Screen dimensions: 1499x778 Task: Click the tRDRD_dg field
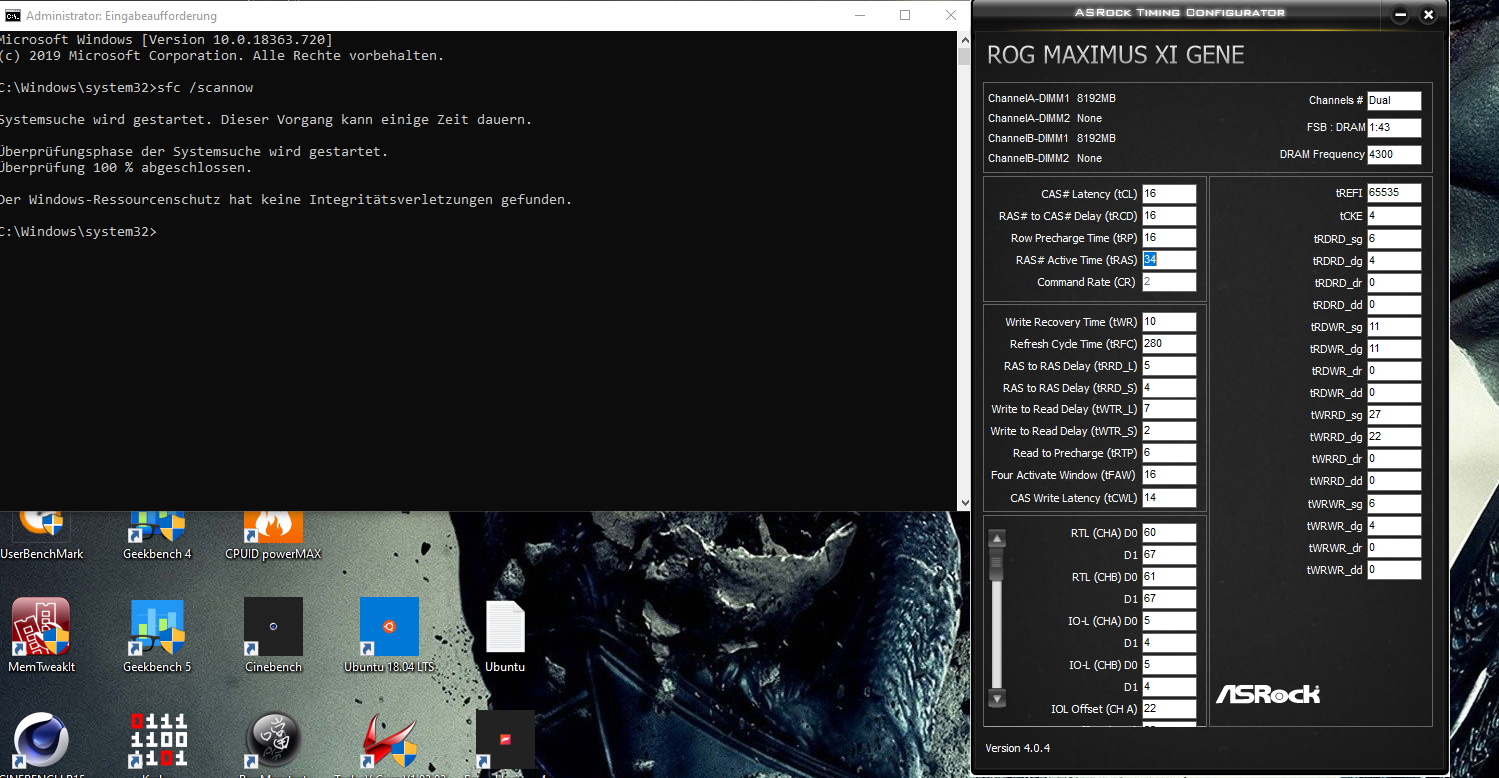click(1394, 261)
